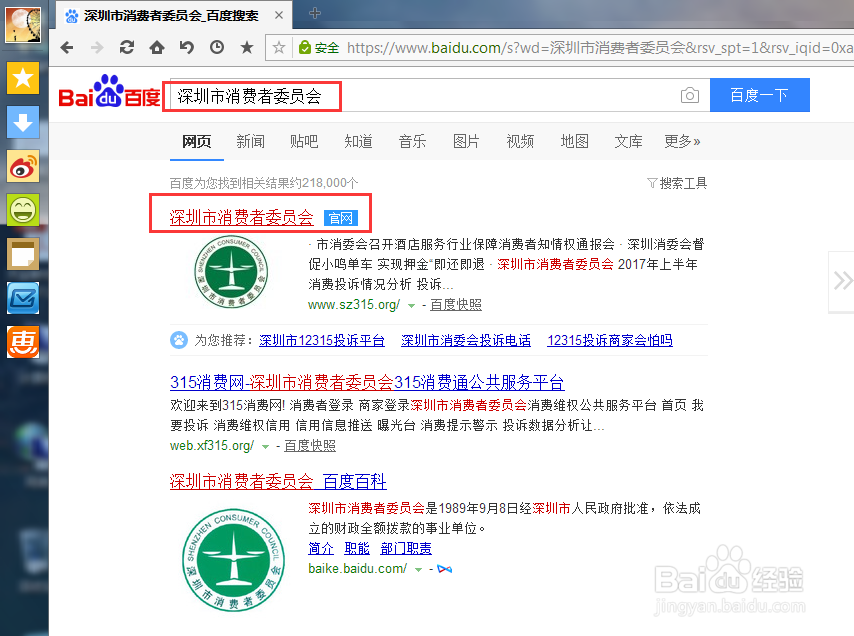Image resolution: width=854 pixels, height=636 pixels.
Task: Expand 更多» search categories
Action: (x=682, y=142)
